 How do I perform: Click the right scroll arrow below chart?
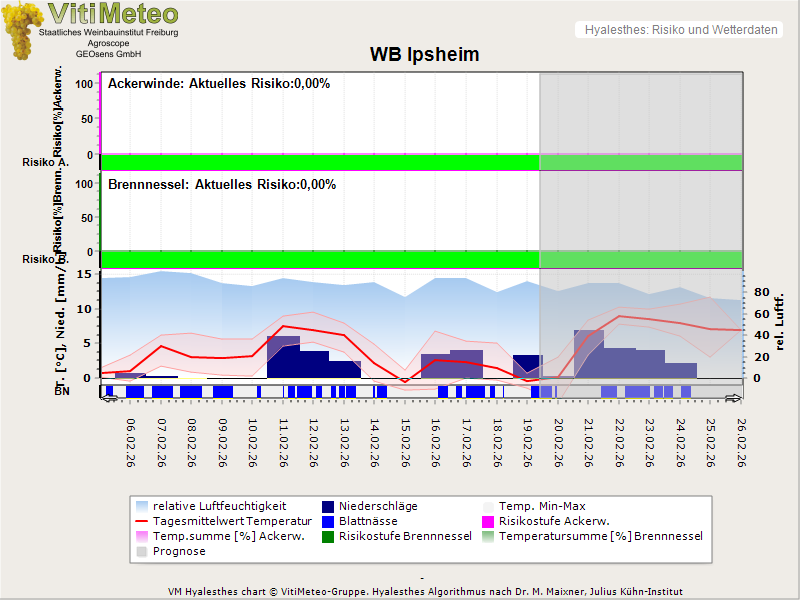pyautogui.click(x=734, y=398)
